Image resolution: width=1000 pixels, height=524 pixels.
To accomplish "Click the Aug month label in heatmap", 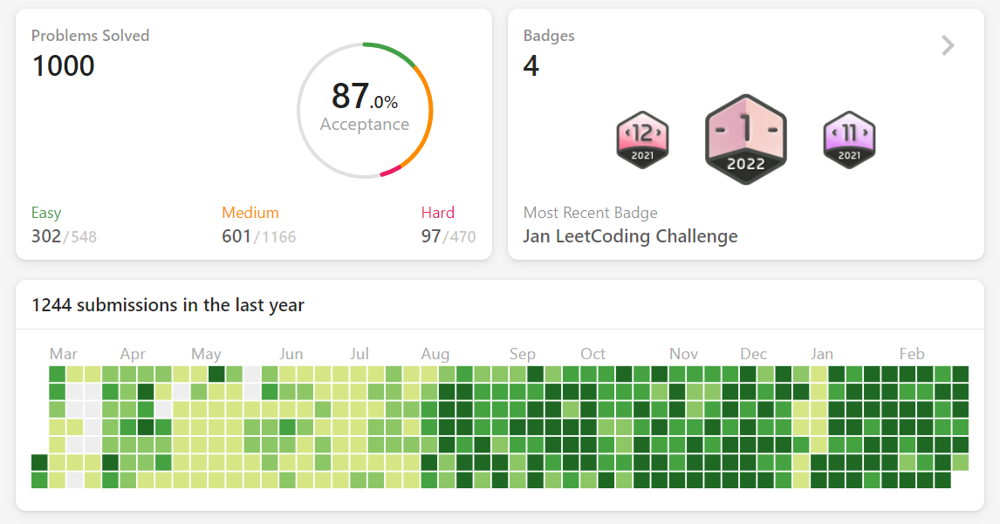I will (x=435, y=354).
